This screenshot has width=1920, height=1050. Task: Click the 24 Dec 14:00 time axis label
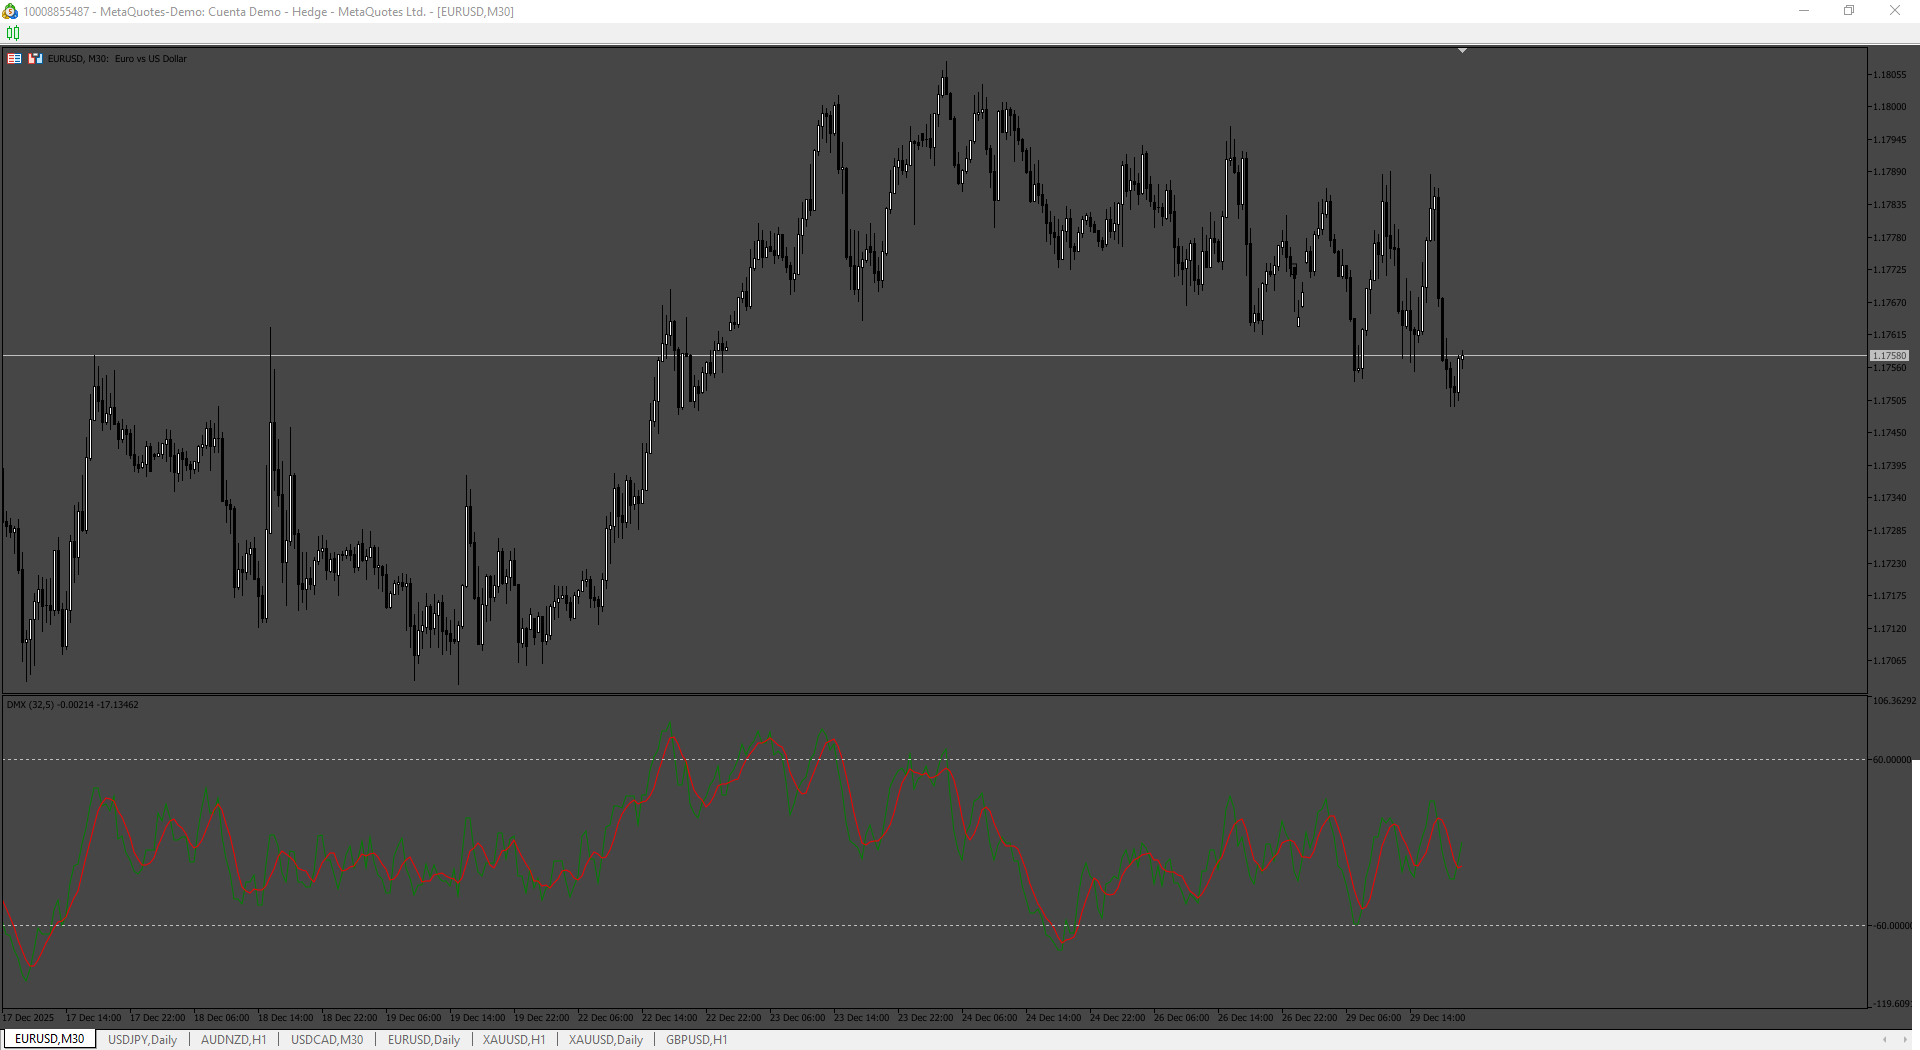click(x=1053, y=1018)
